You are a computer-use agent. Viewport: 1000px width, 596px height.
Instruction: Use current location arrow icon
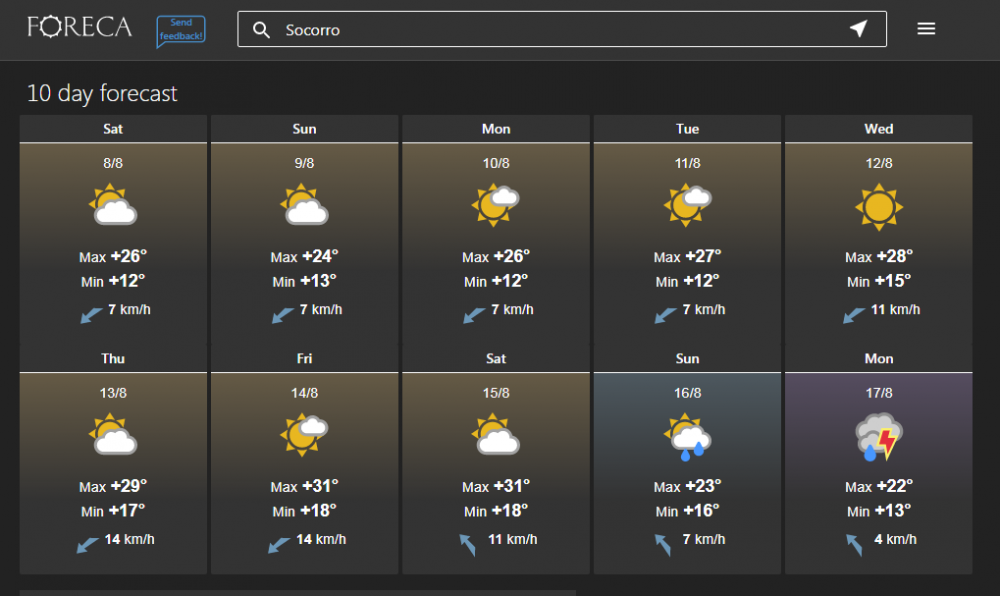click(x=858, y=28)
